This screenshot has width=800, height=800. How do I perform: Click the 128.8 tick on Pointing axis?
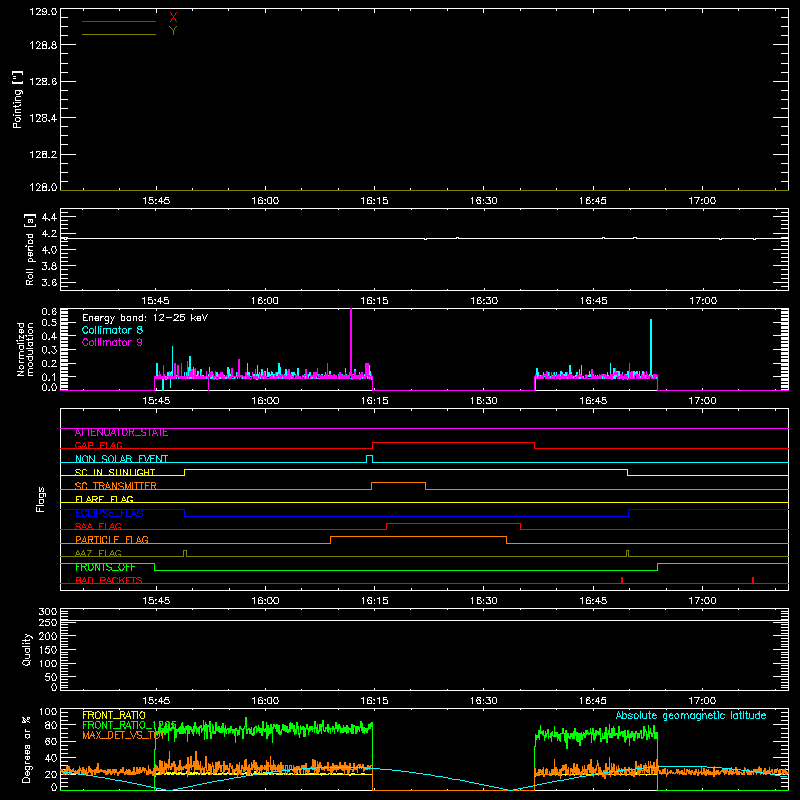click(43, 45)
